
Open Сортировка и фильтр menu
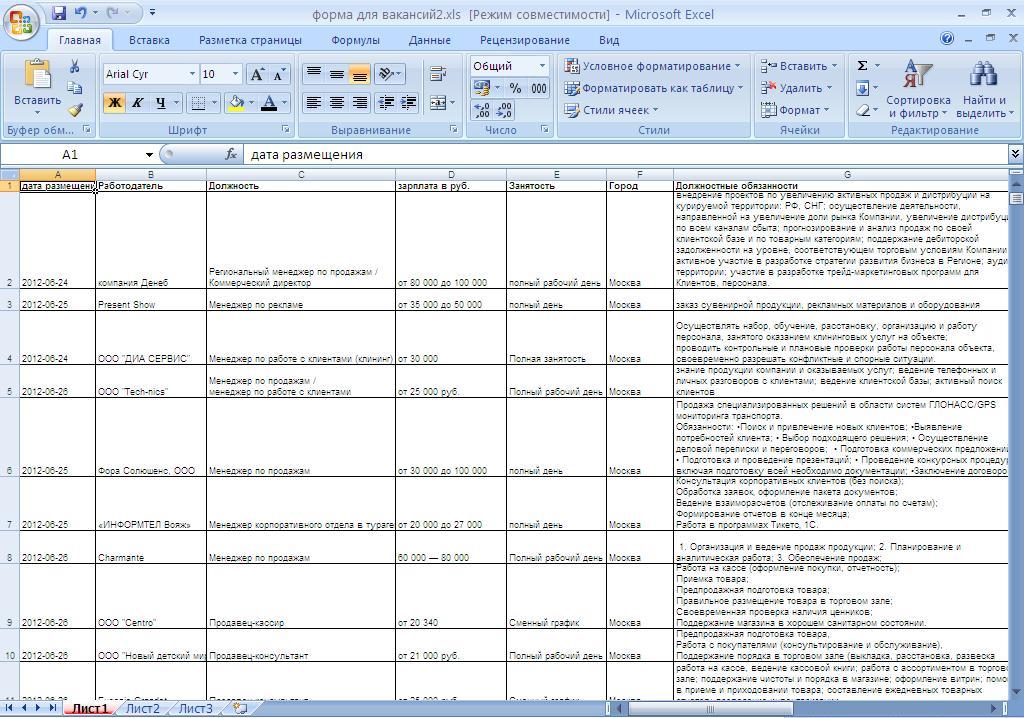(918, 89)
